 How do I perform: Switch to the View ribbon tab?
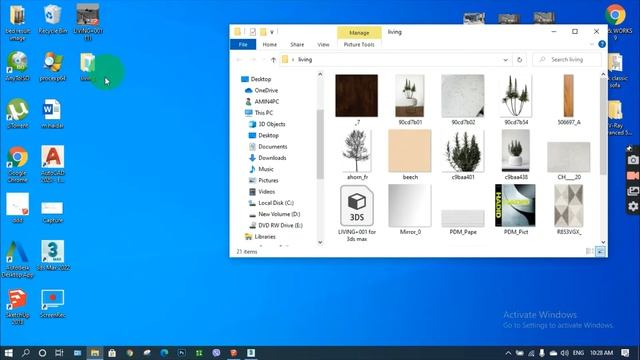323,44
